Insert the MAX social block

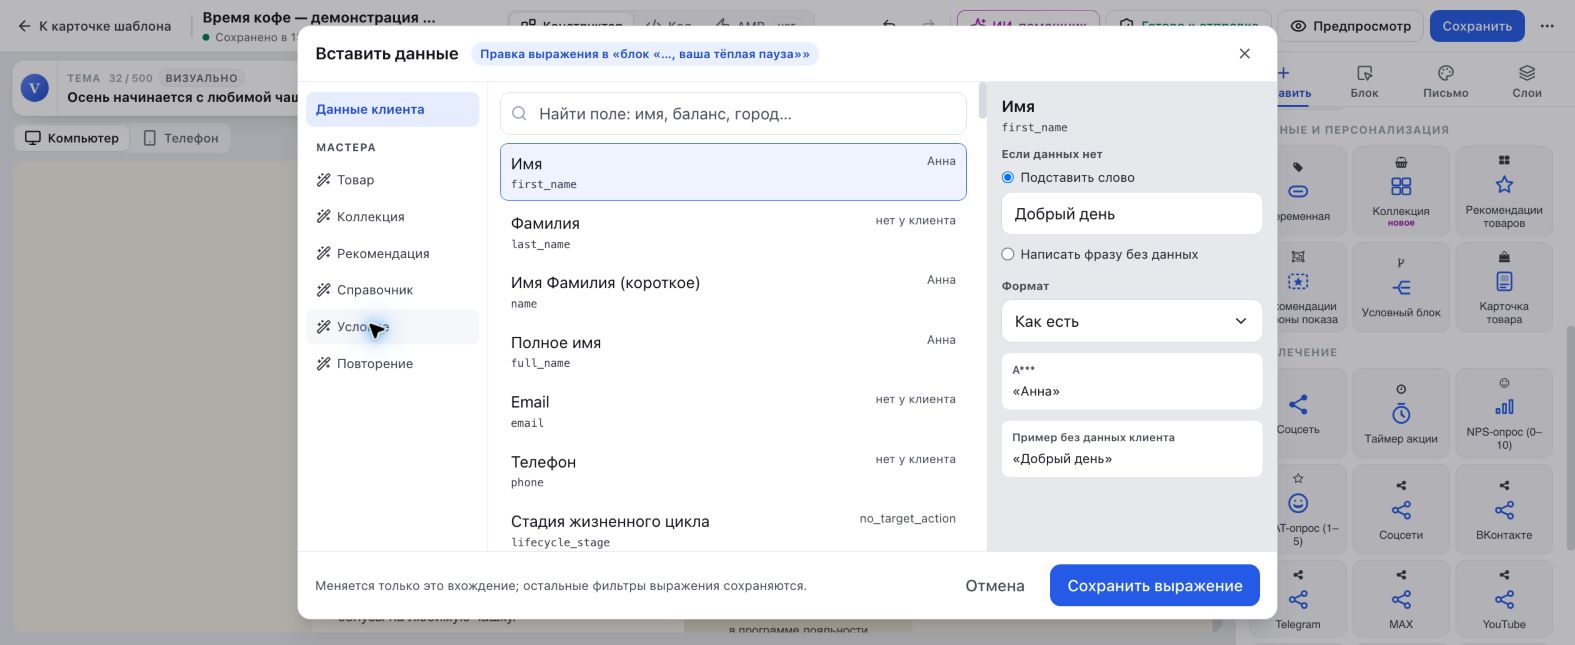1400,599
